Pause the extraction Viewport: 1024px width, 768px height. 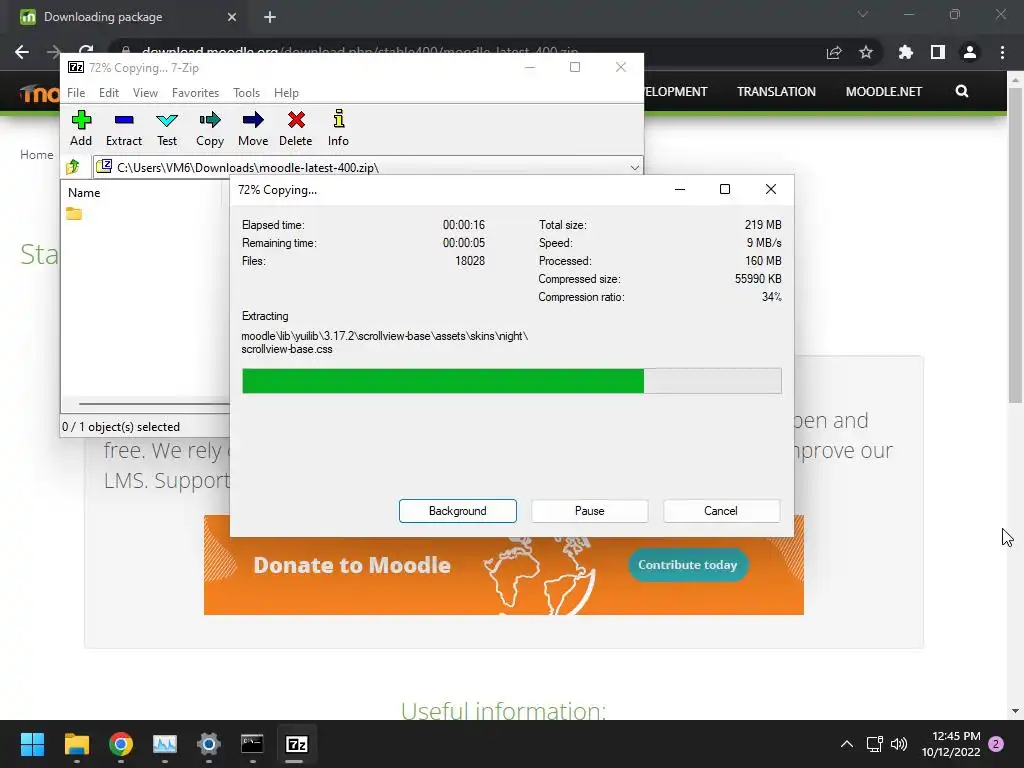[590, 511]
